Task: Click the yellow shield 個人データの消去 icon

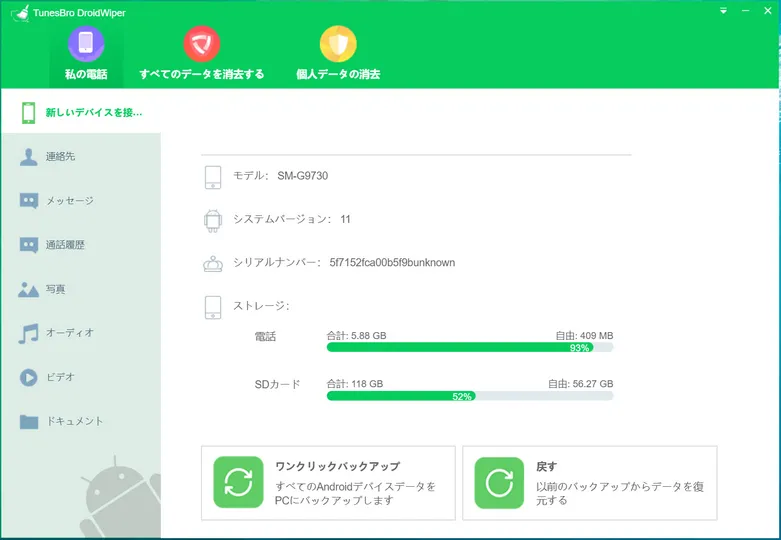Action: (x=338, y=44)
